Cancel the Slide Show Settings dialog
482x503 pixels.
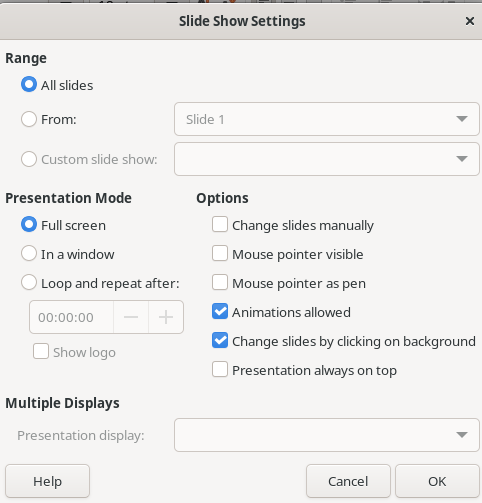pyautogui.click(x=348, y=481)
